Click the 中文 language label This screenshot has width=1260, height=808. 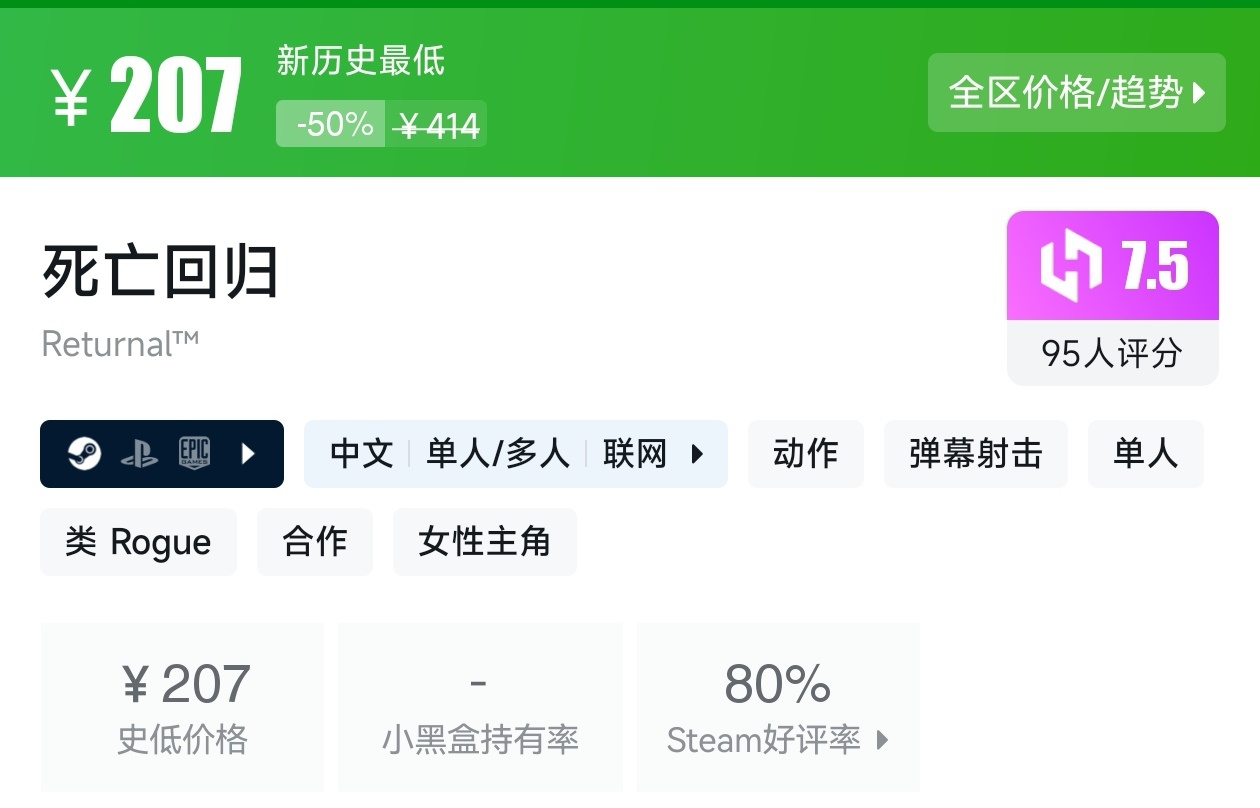coord(361,454)
